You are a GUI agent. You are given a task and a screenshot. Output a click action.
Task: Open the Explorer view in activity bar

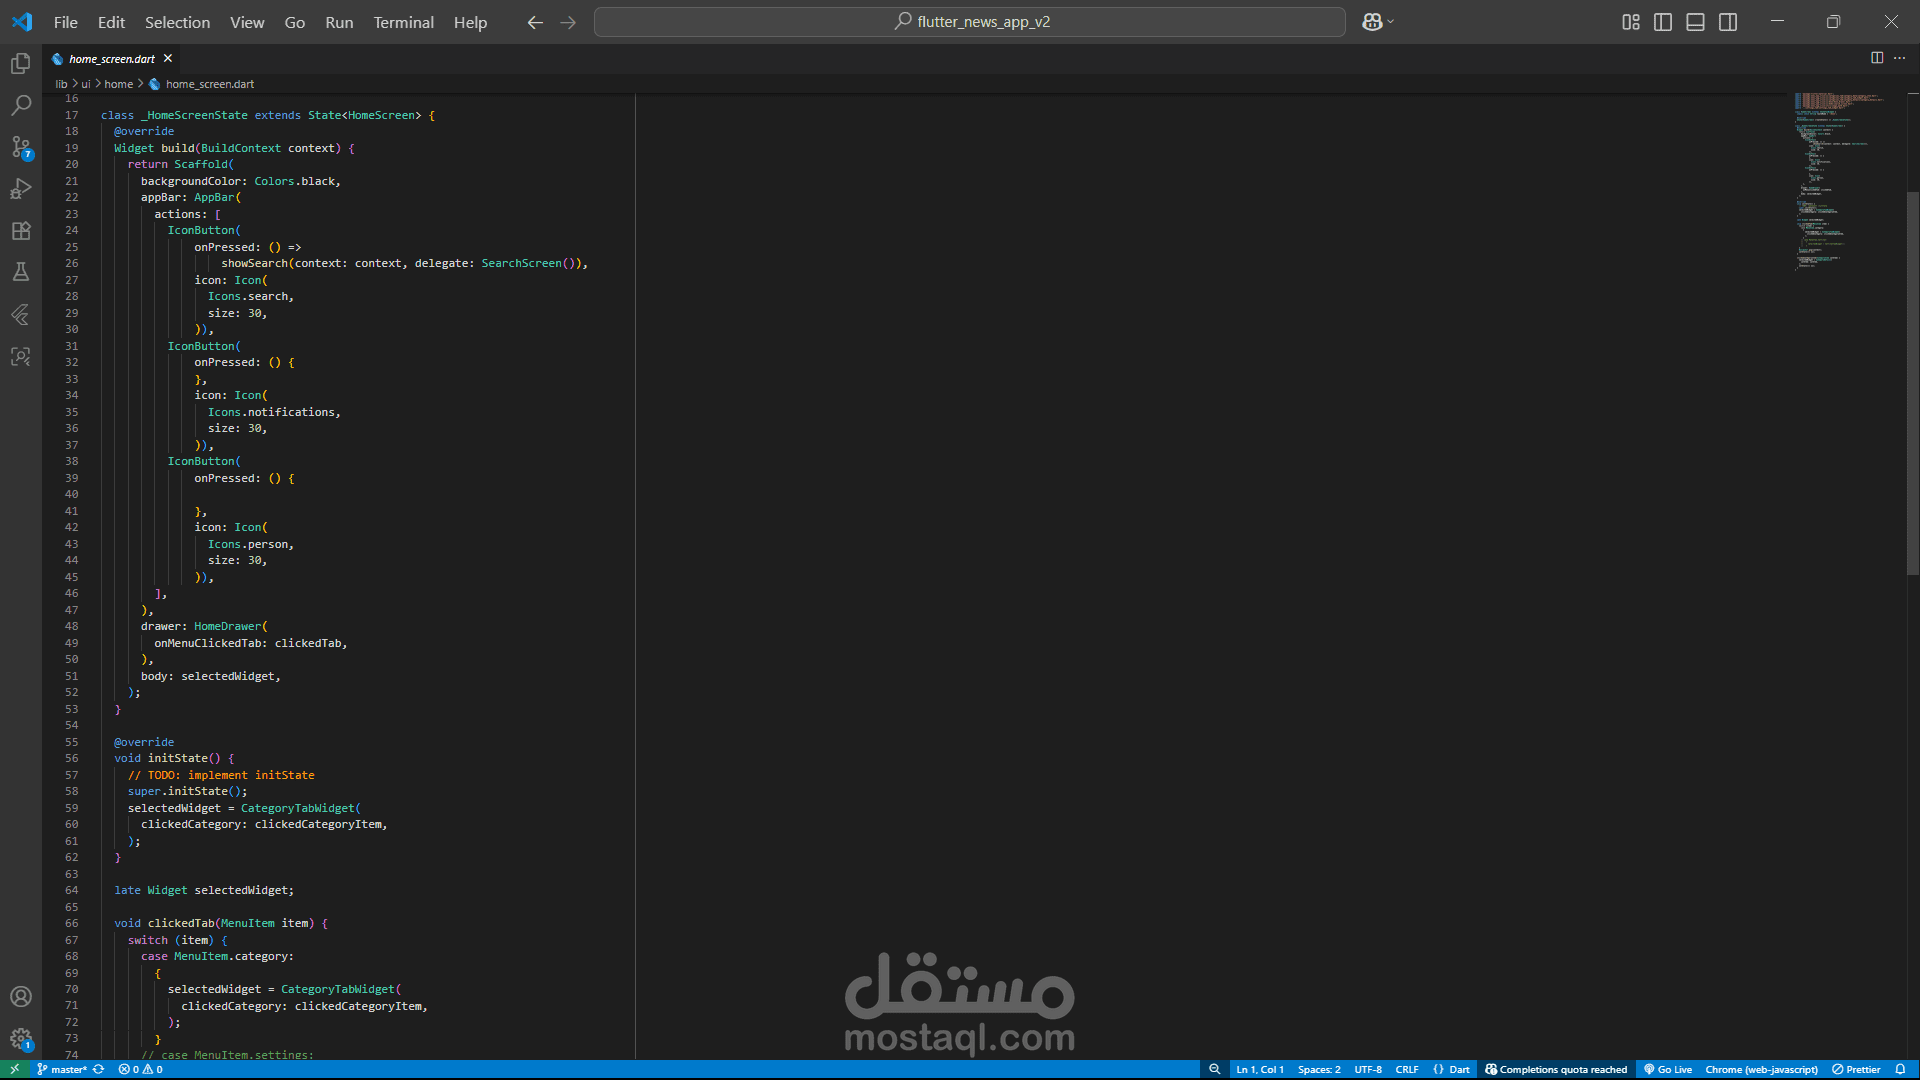click(x=21, y=64)
